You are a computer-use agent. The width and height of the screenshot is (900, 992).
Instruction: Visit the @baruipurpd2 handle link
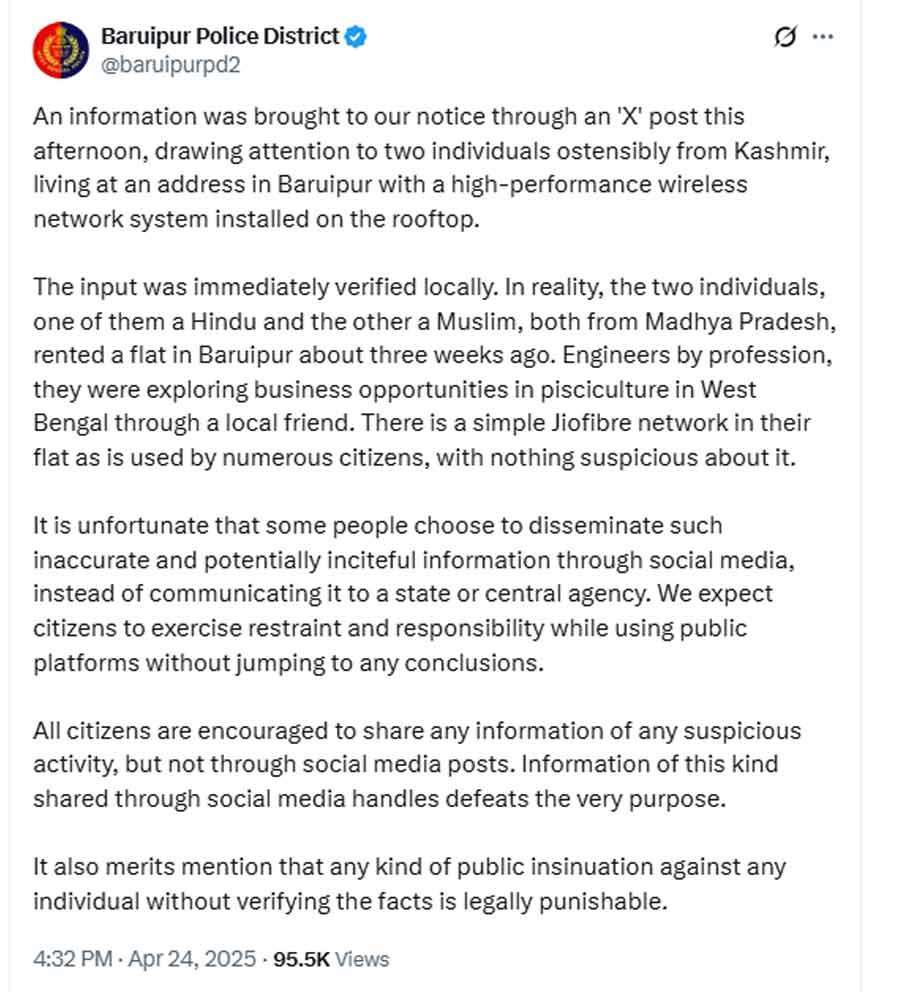(x=171, y=65)
